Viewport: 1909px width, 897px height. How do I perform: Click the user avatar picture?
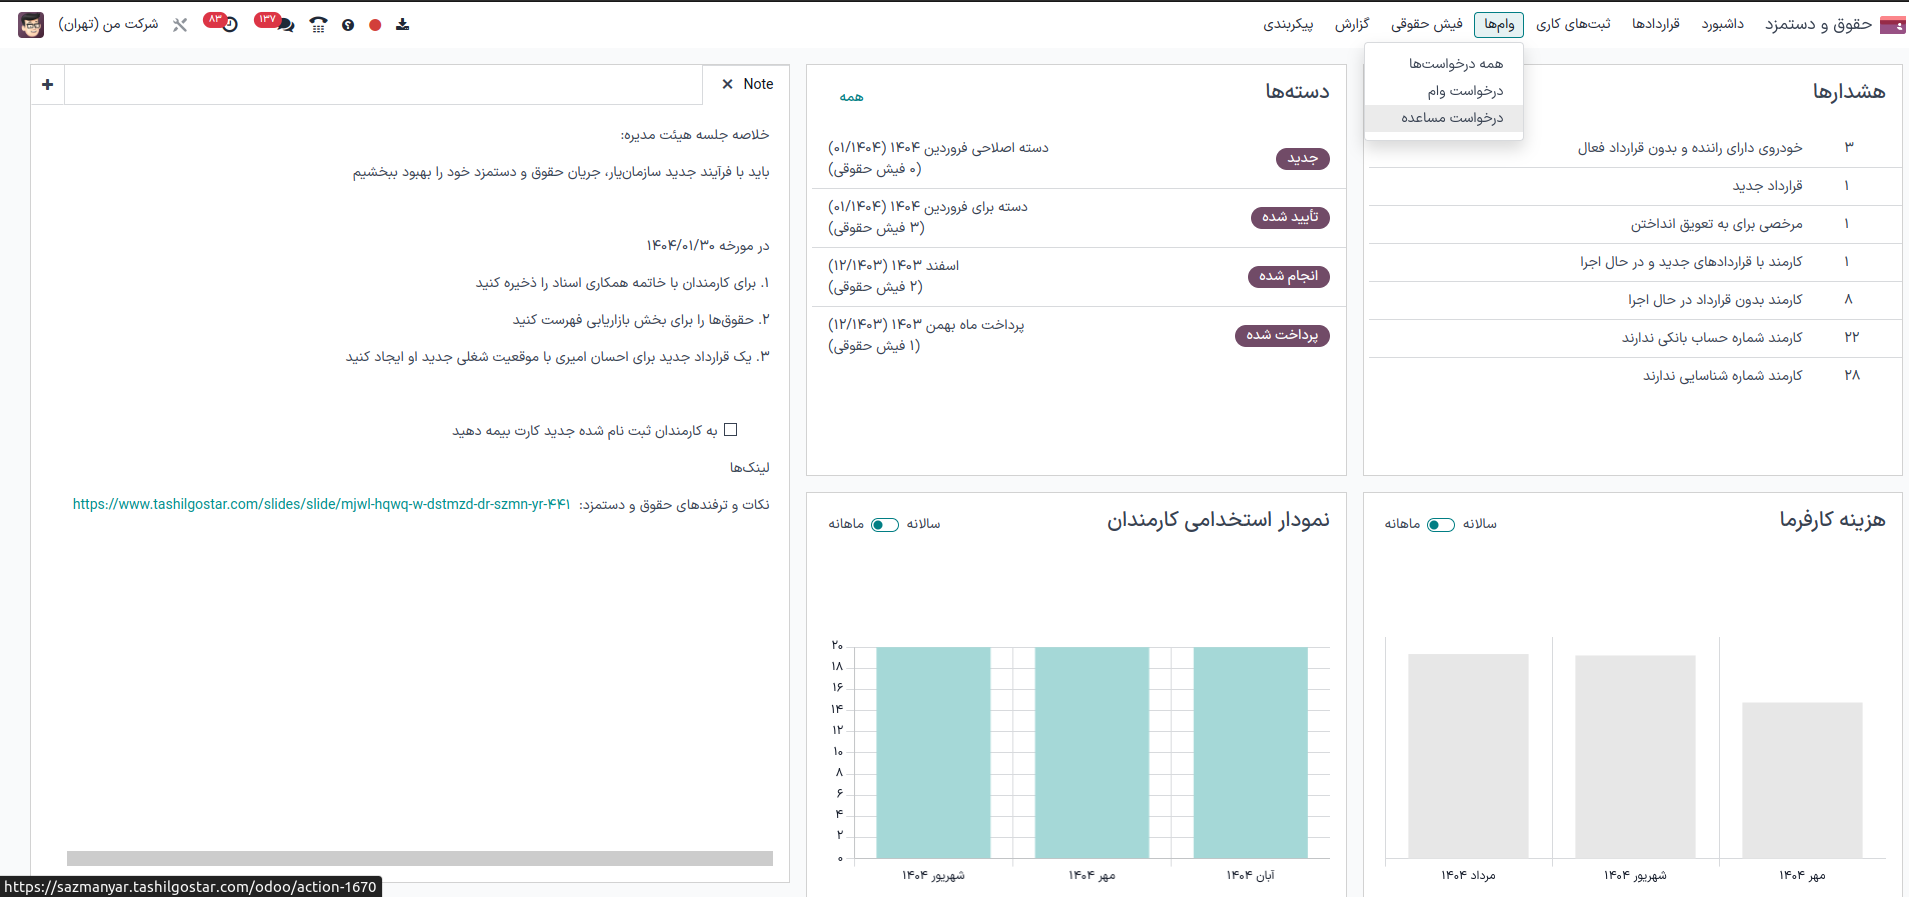coord(31,25)
